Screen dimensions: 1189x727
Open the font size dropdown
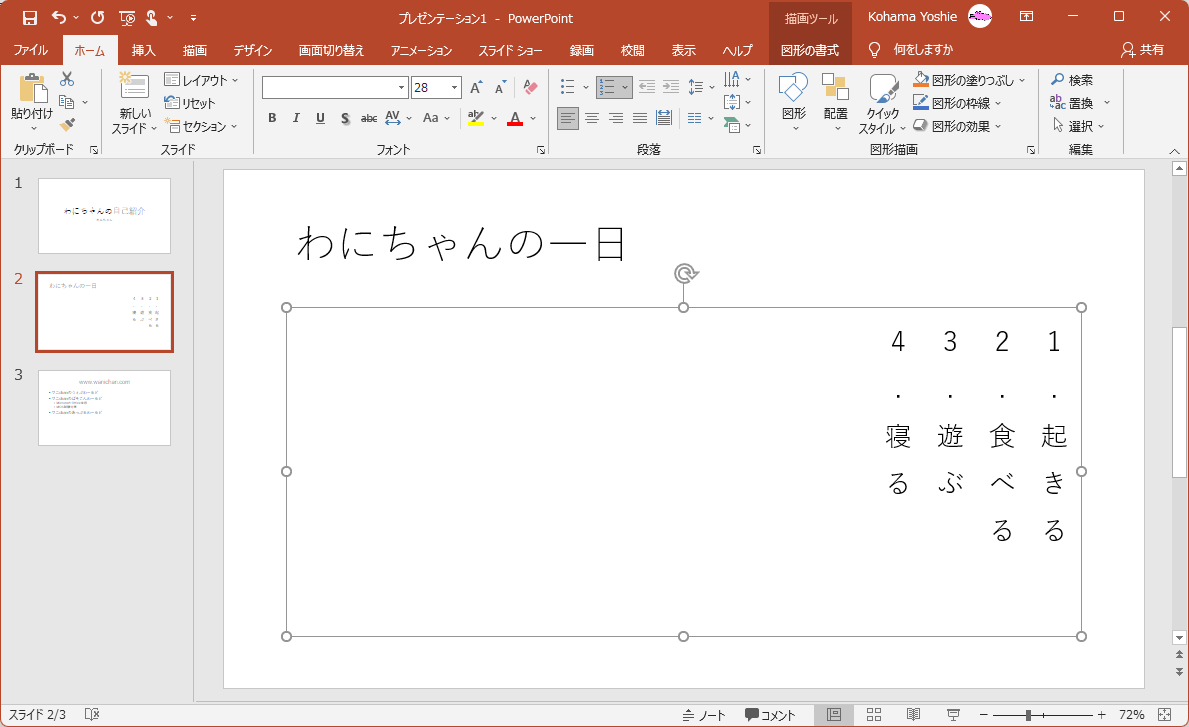(454, 88)
